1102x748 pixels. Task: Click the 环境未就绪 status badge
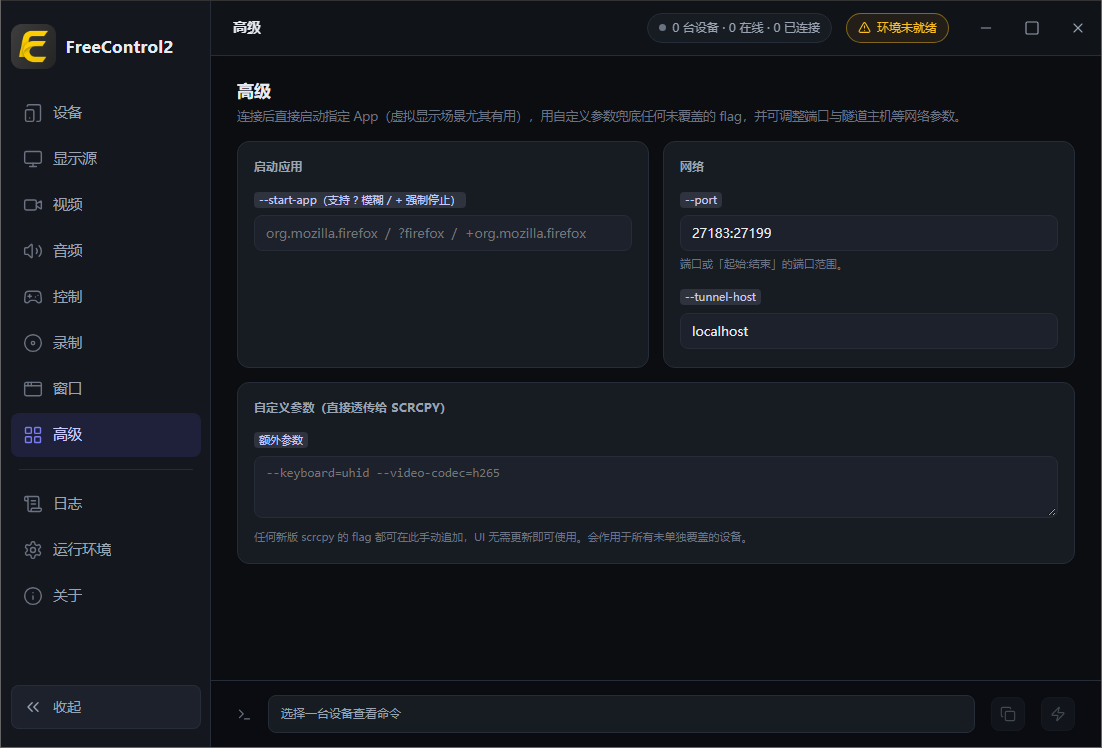click(897, 28)
